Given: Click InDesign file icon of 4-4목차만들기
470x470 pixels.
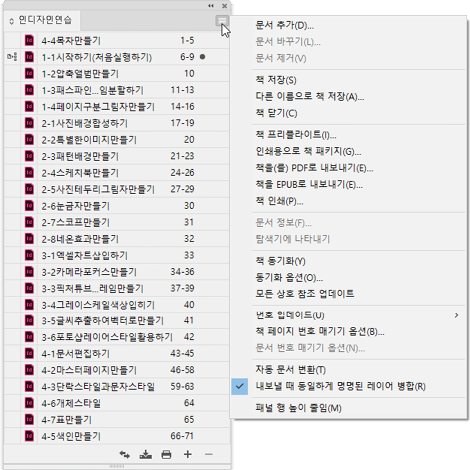Looking at the screenshot, I should tap(29, 40).
